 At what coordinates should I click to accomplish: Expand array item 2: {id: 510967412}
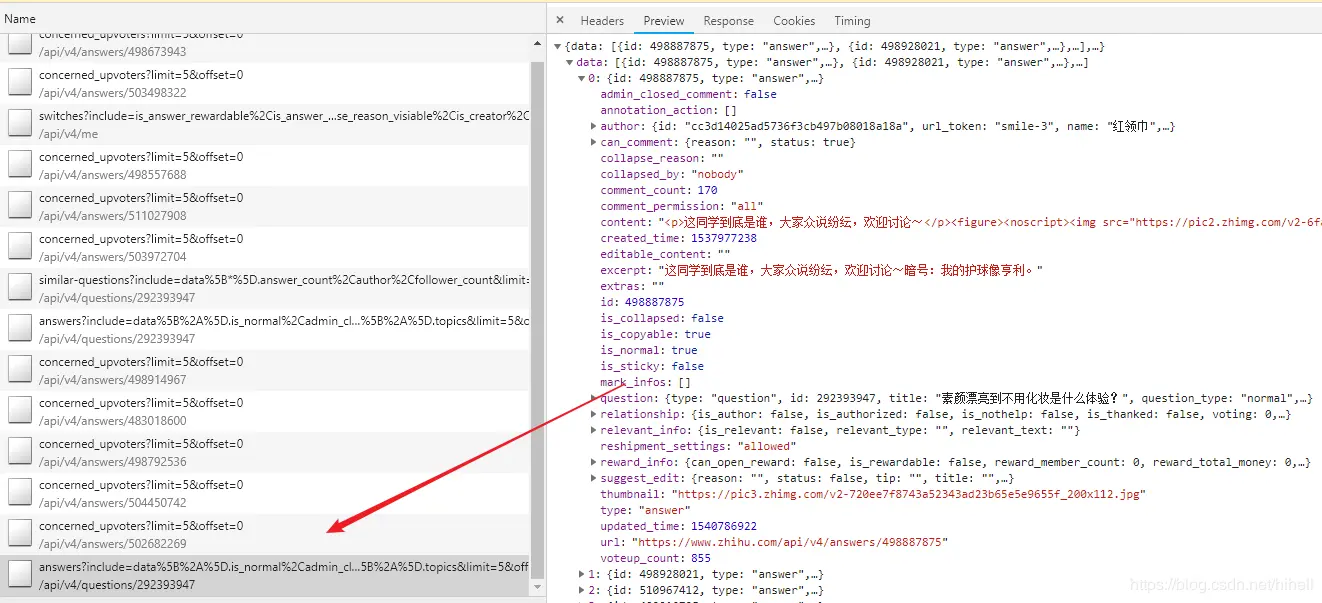tap(582, 590)
